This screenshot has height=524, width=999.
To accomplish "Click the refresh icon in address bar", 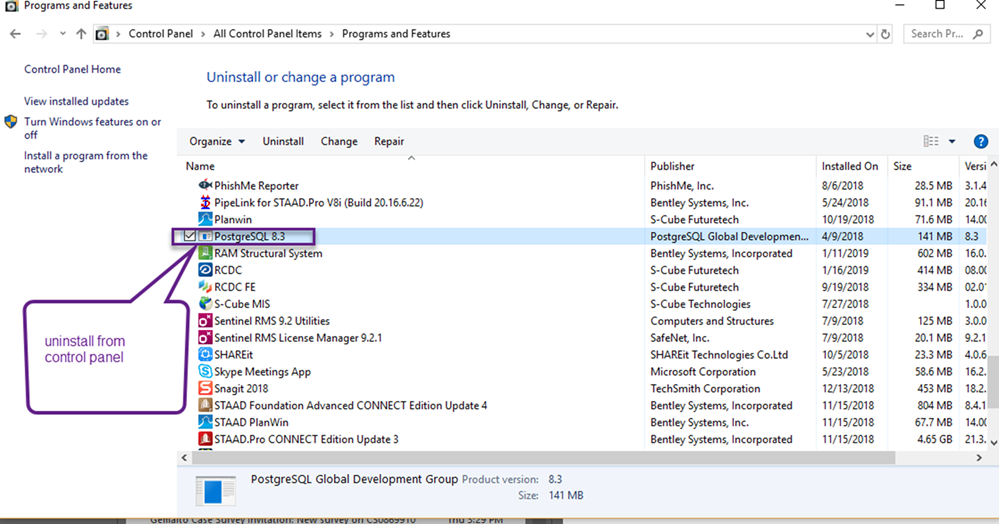I will (x=885, y=34).
